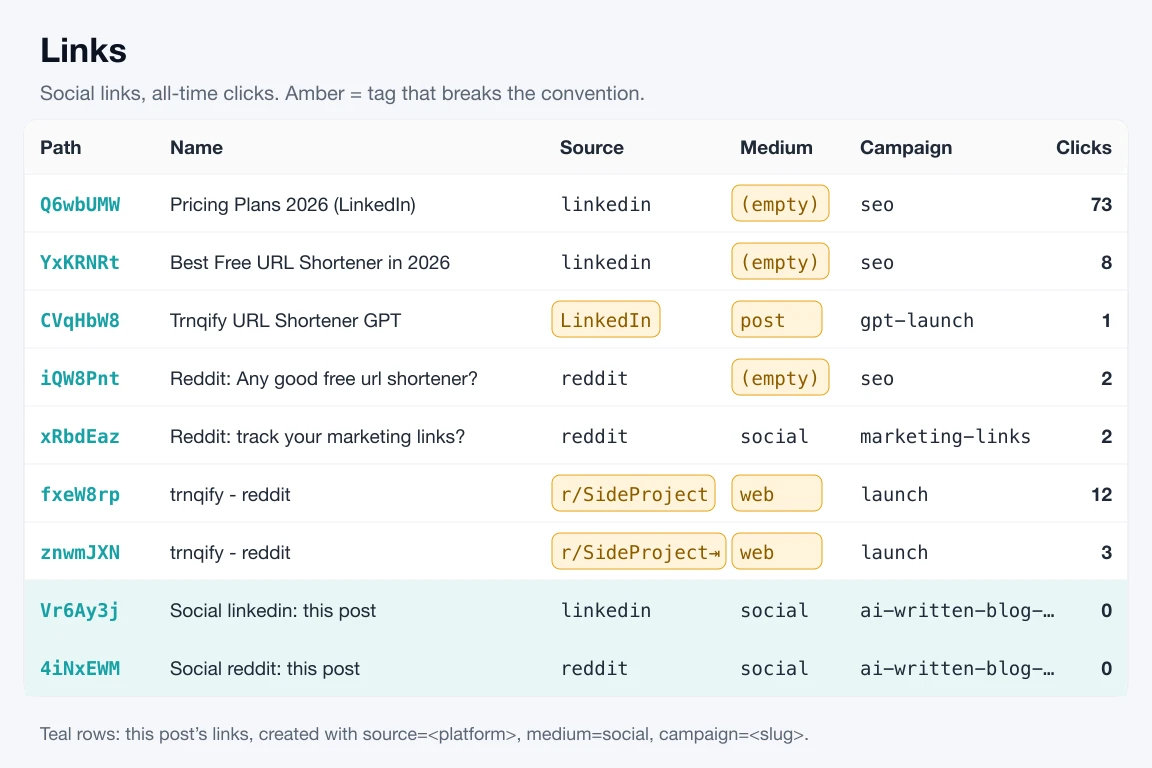Click the Clicks column header
Screen dimensions: 1152x768
pyautogui.click(x=1084, y=148)
